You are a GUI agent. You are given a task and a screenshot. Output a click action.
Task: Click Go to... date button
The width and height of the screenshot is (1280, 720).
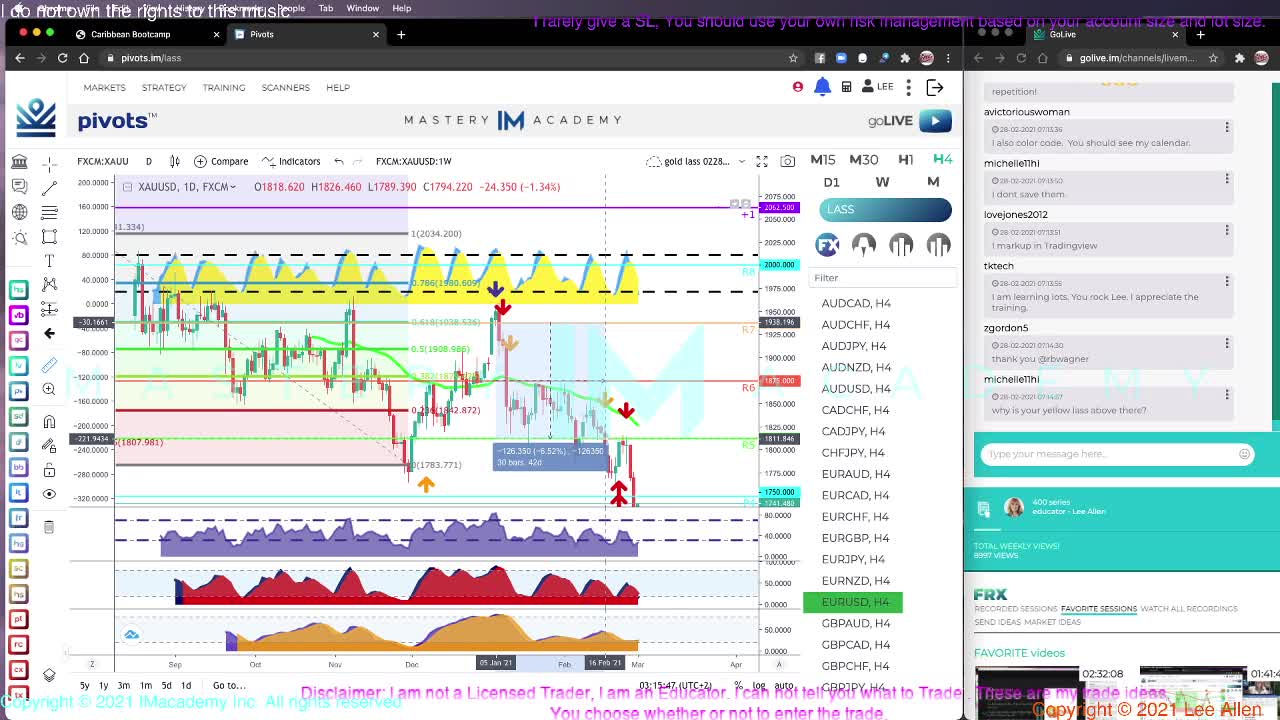228,685
